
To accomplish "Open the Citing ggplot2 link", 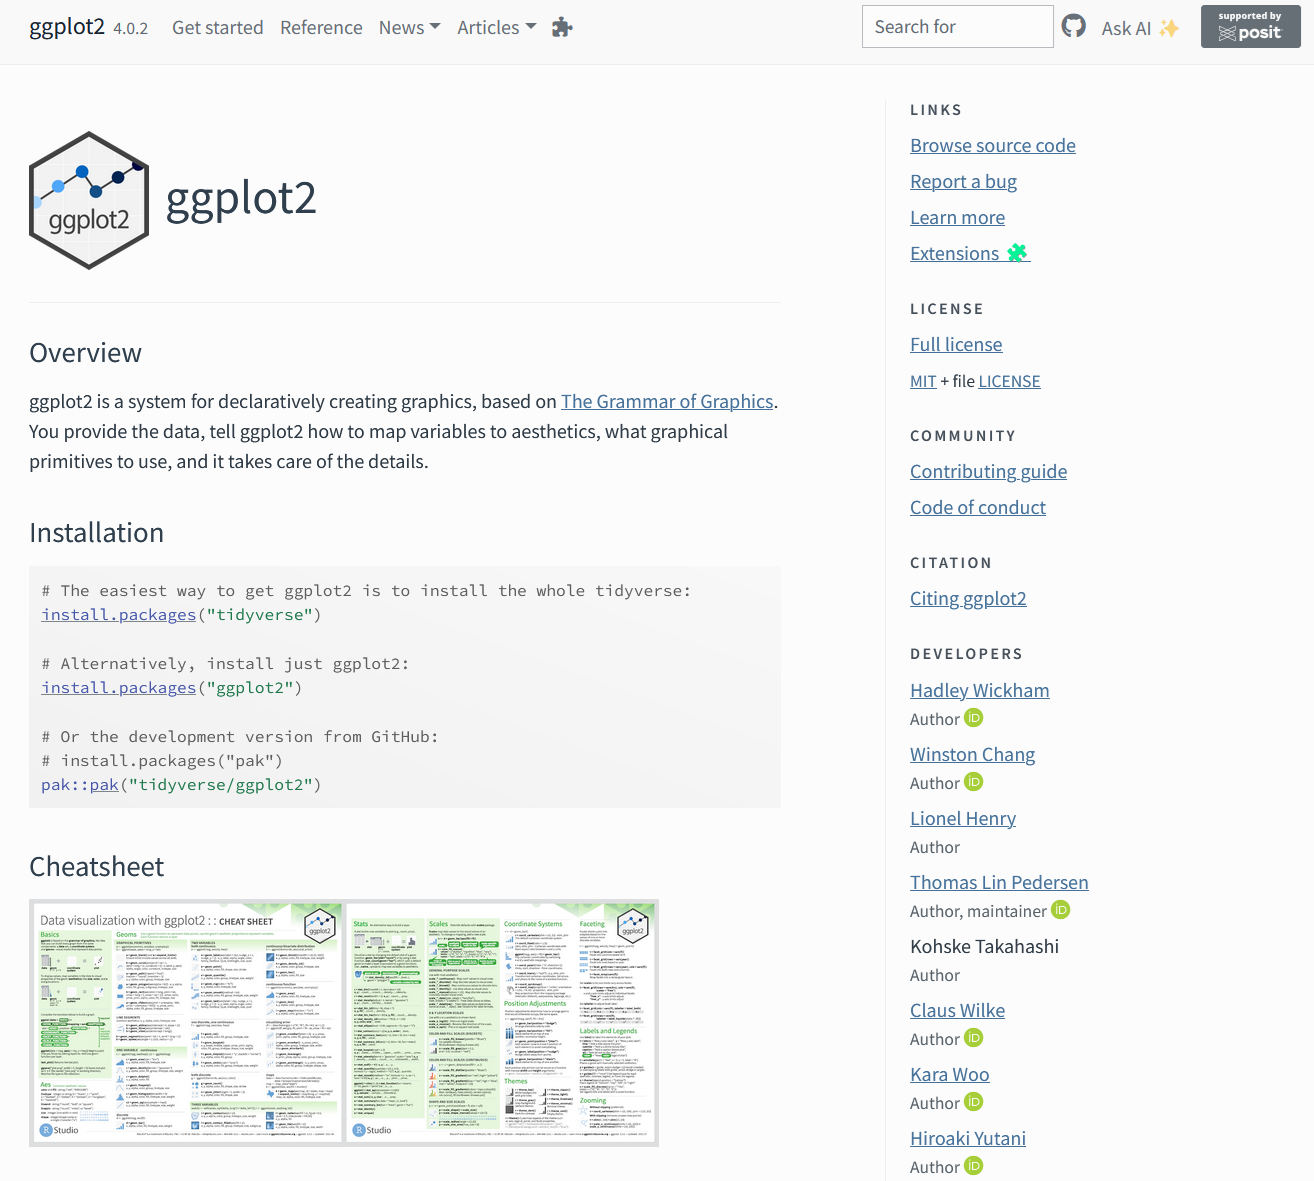I will pos(968,597).
